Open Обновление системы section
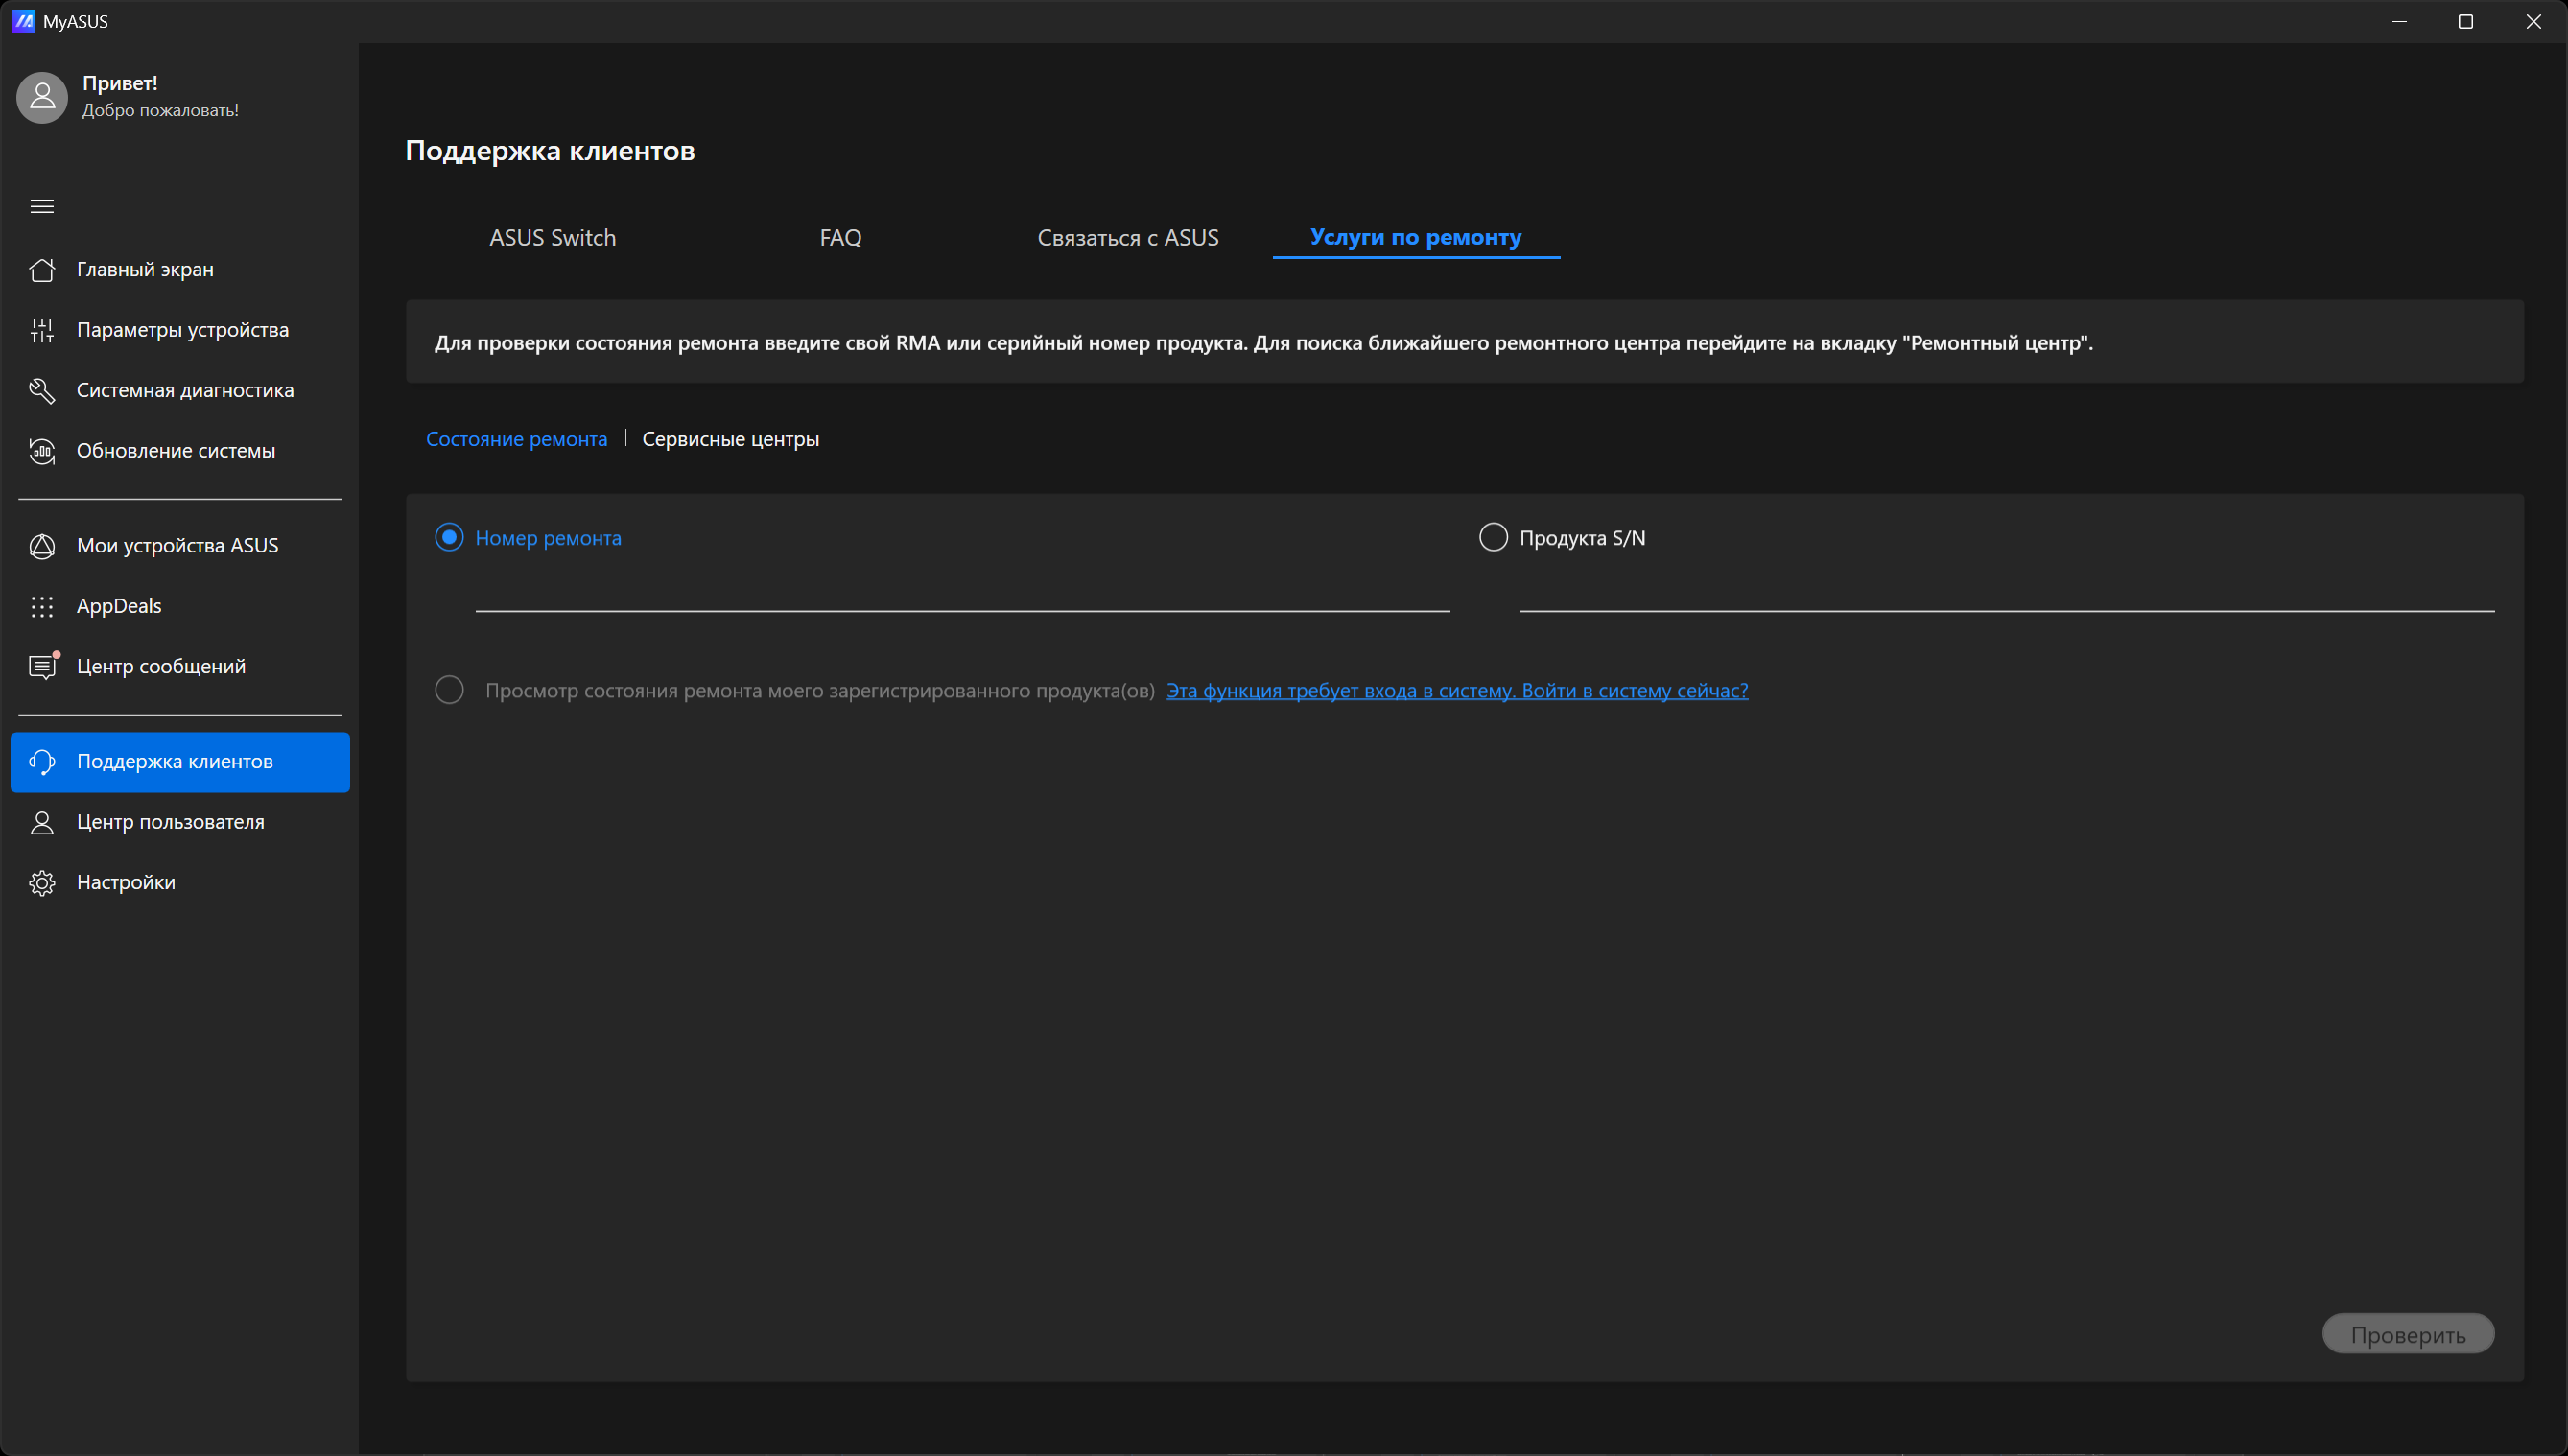Image resolution: width=2568 pixels, height=1456 pixels. [180, 451]
